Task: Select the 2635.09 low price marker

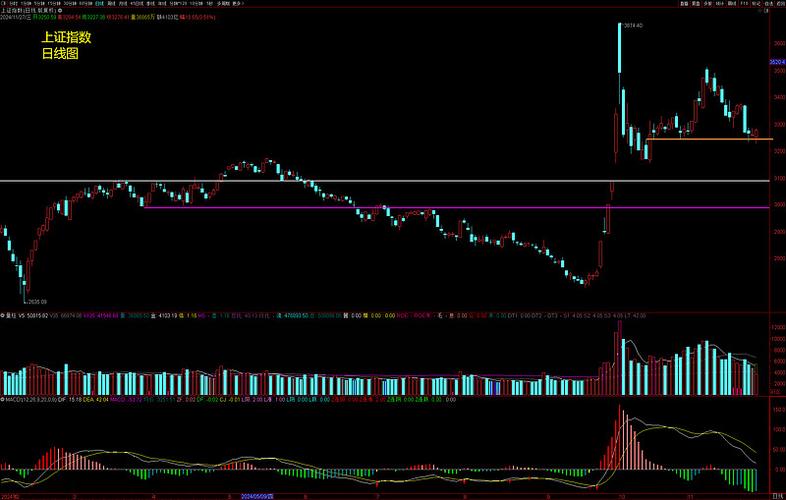Action: (x=36, y=300)
